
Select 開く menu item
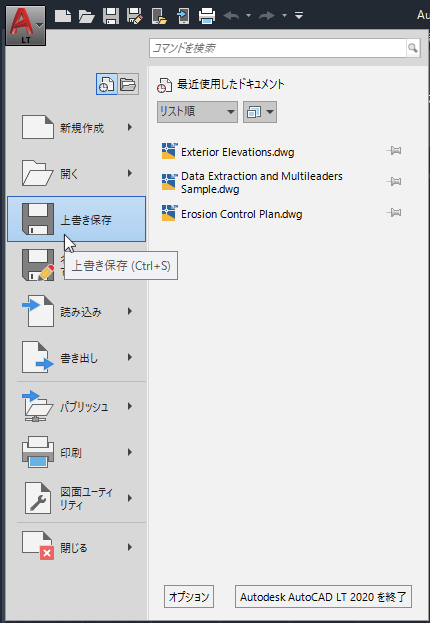point(76,173)
